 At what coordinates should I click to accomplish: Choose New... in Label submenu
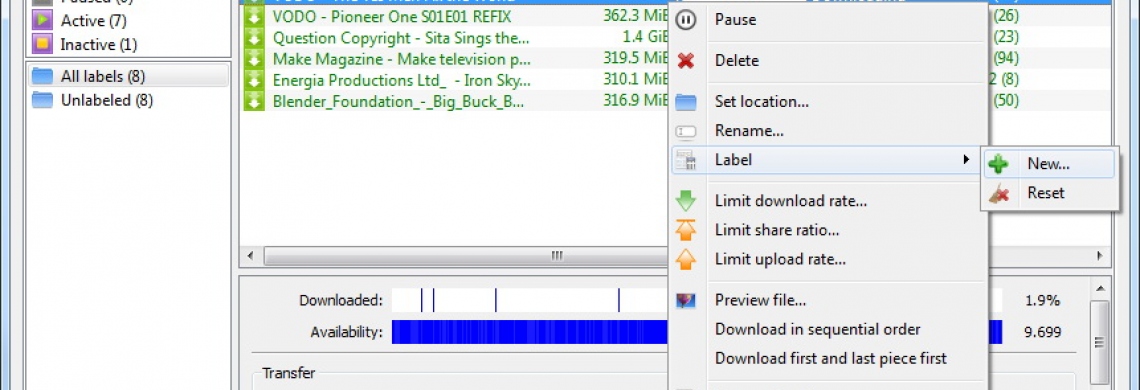pos(1049,164)
